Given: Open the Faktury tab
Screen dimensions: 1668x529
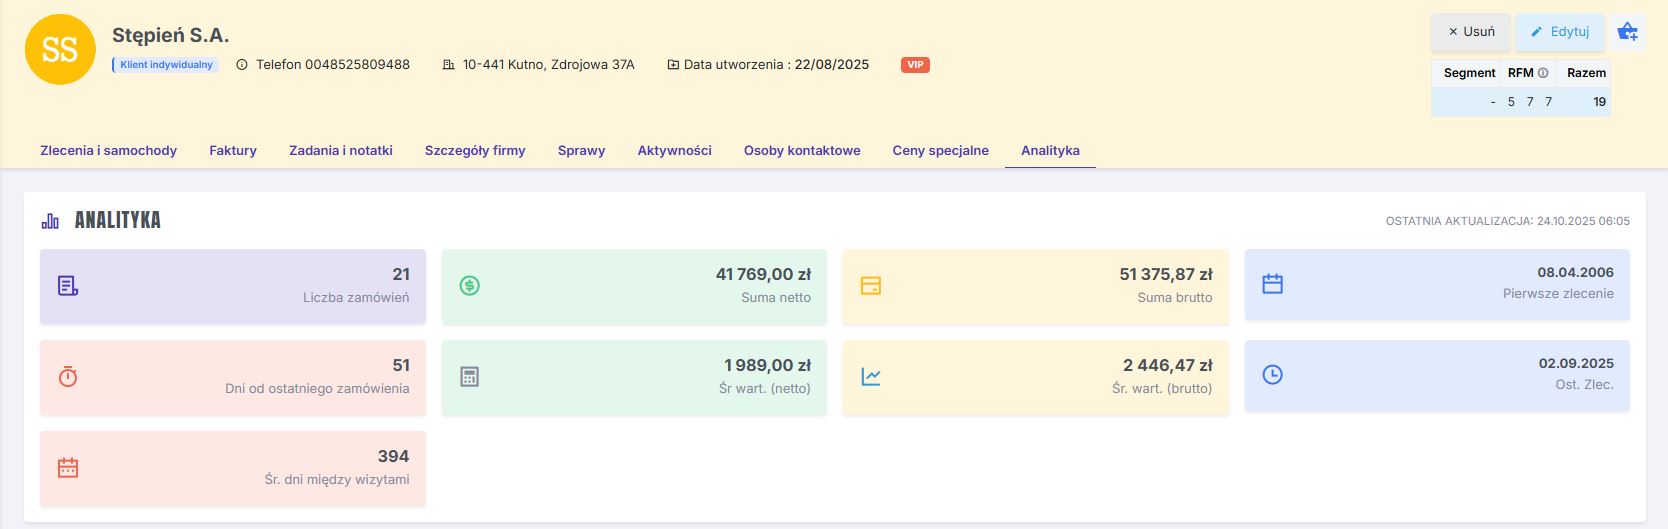Looking at the screenshot, I should tap(233, 151).
